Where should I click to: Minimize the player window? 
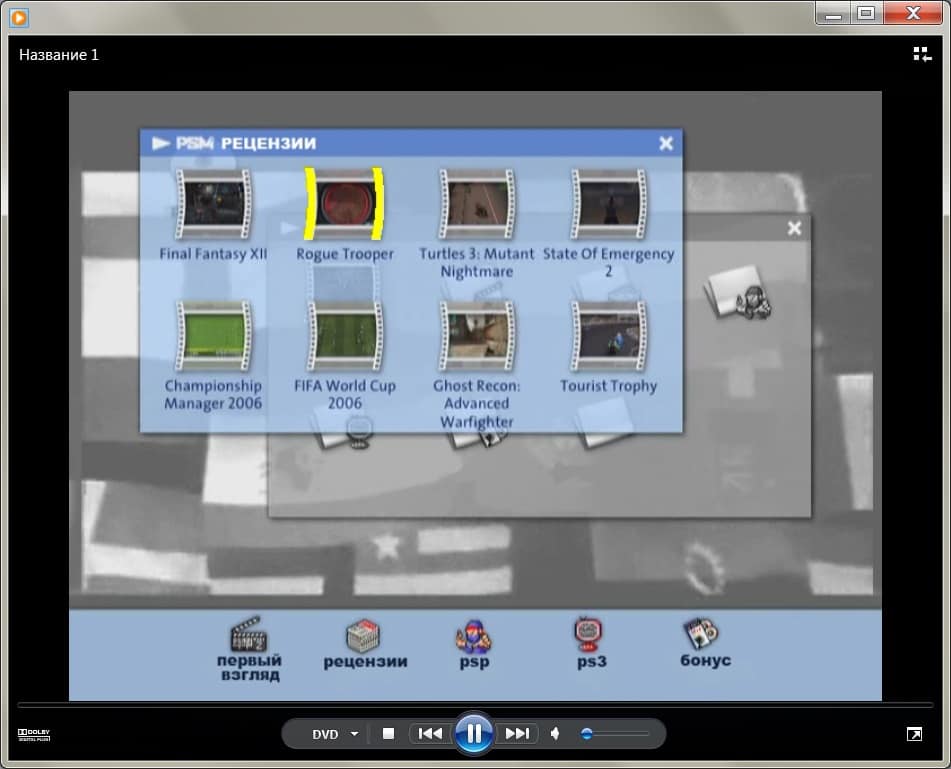(835, 13)
